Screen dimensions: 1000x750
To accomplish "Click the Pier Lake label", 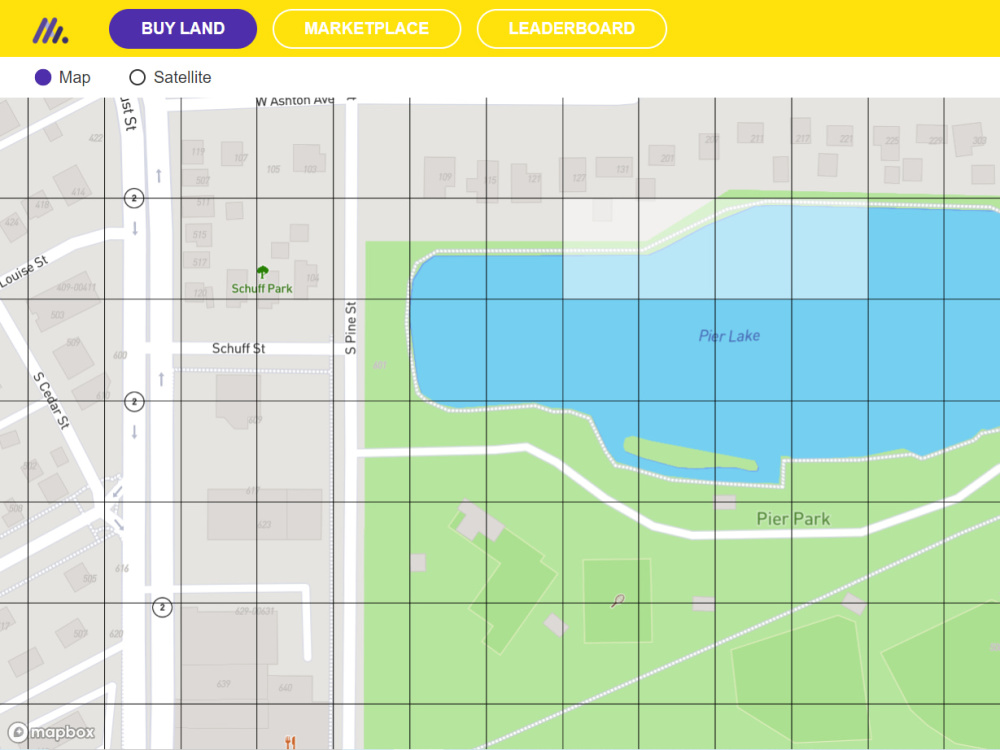I will coord(729,335).
